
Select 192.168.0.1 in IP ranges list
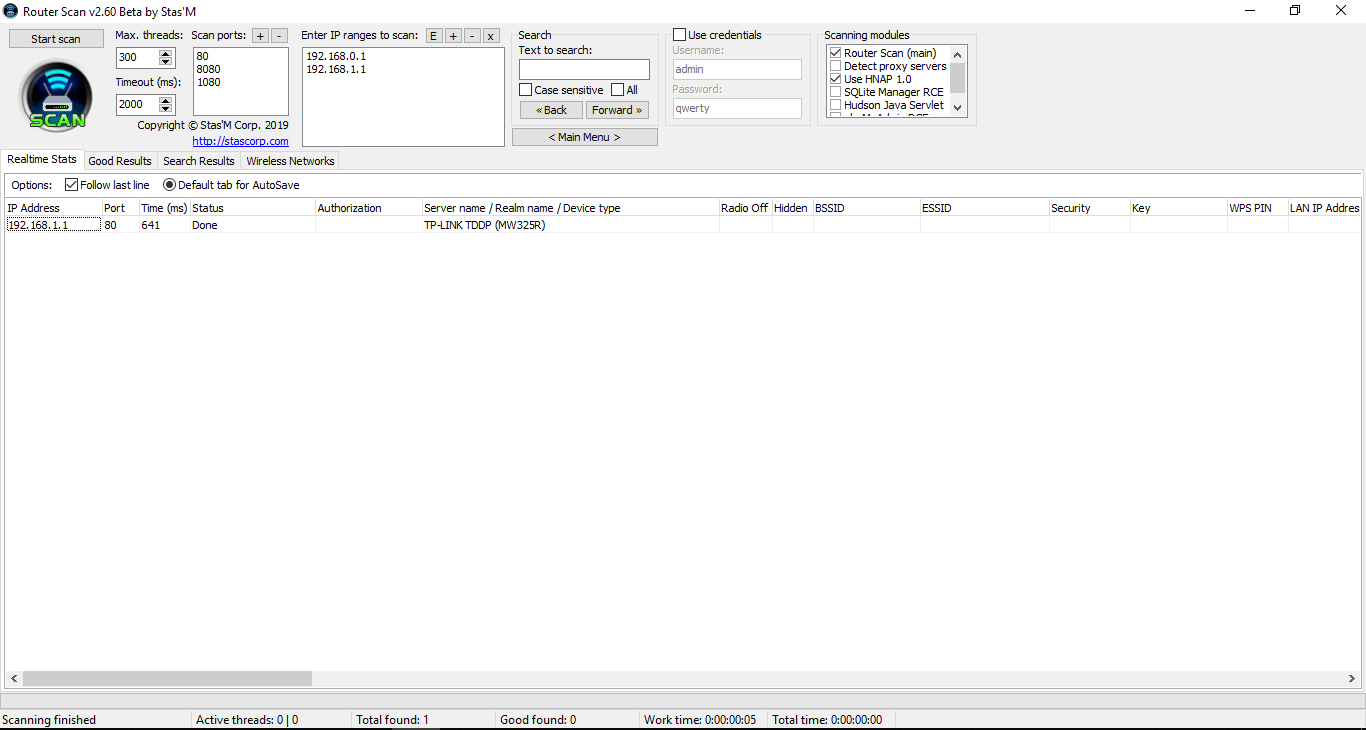coord(336,56)
